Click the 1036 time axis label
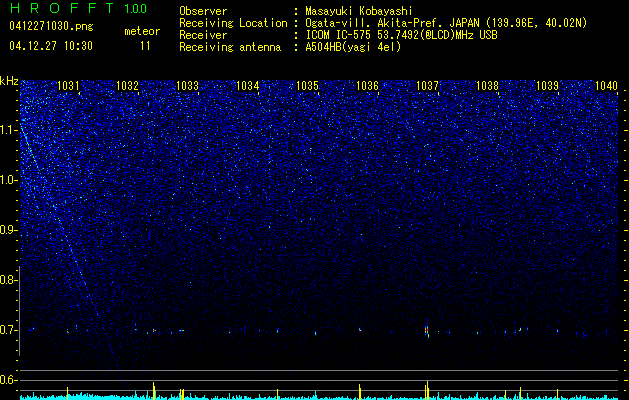 click(x=367, y=85)
